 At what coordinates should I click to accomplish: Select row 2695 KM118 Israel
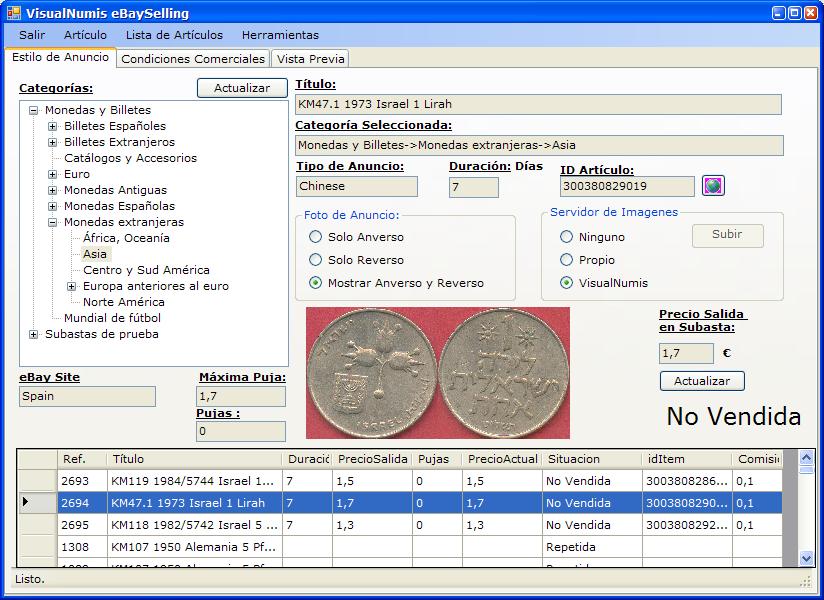coord(399,525)
